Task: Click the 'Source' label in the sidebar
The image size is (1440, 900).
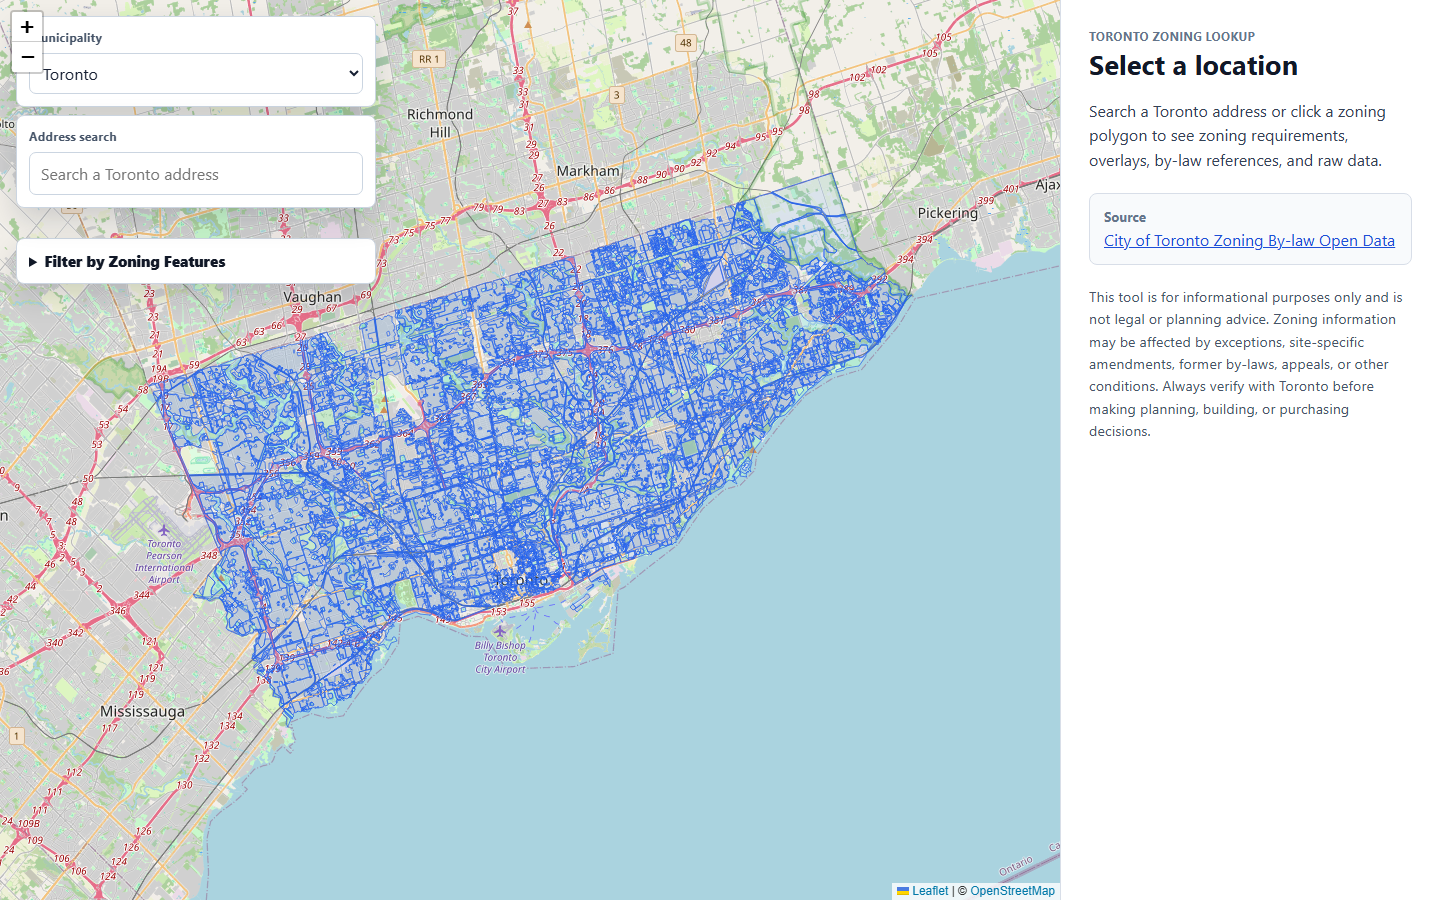Action: tap(1125, 217)
